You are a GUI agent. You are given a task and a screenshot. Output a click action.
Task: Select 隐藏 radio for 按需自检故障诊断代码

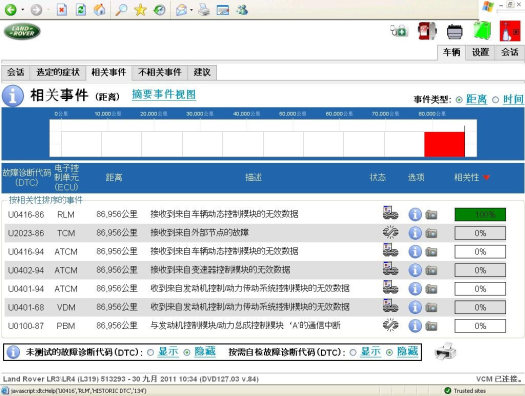pos(389,352)
